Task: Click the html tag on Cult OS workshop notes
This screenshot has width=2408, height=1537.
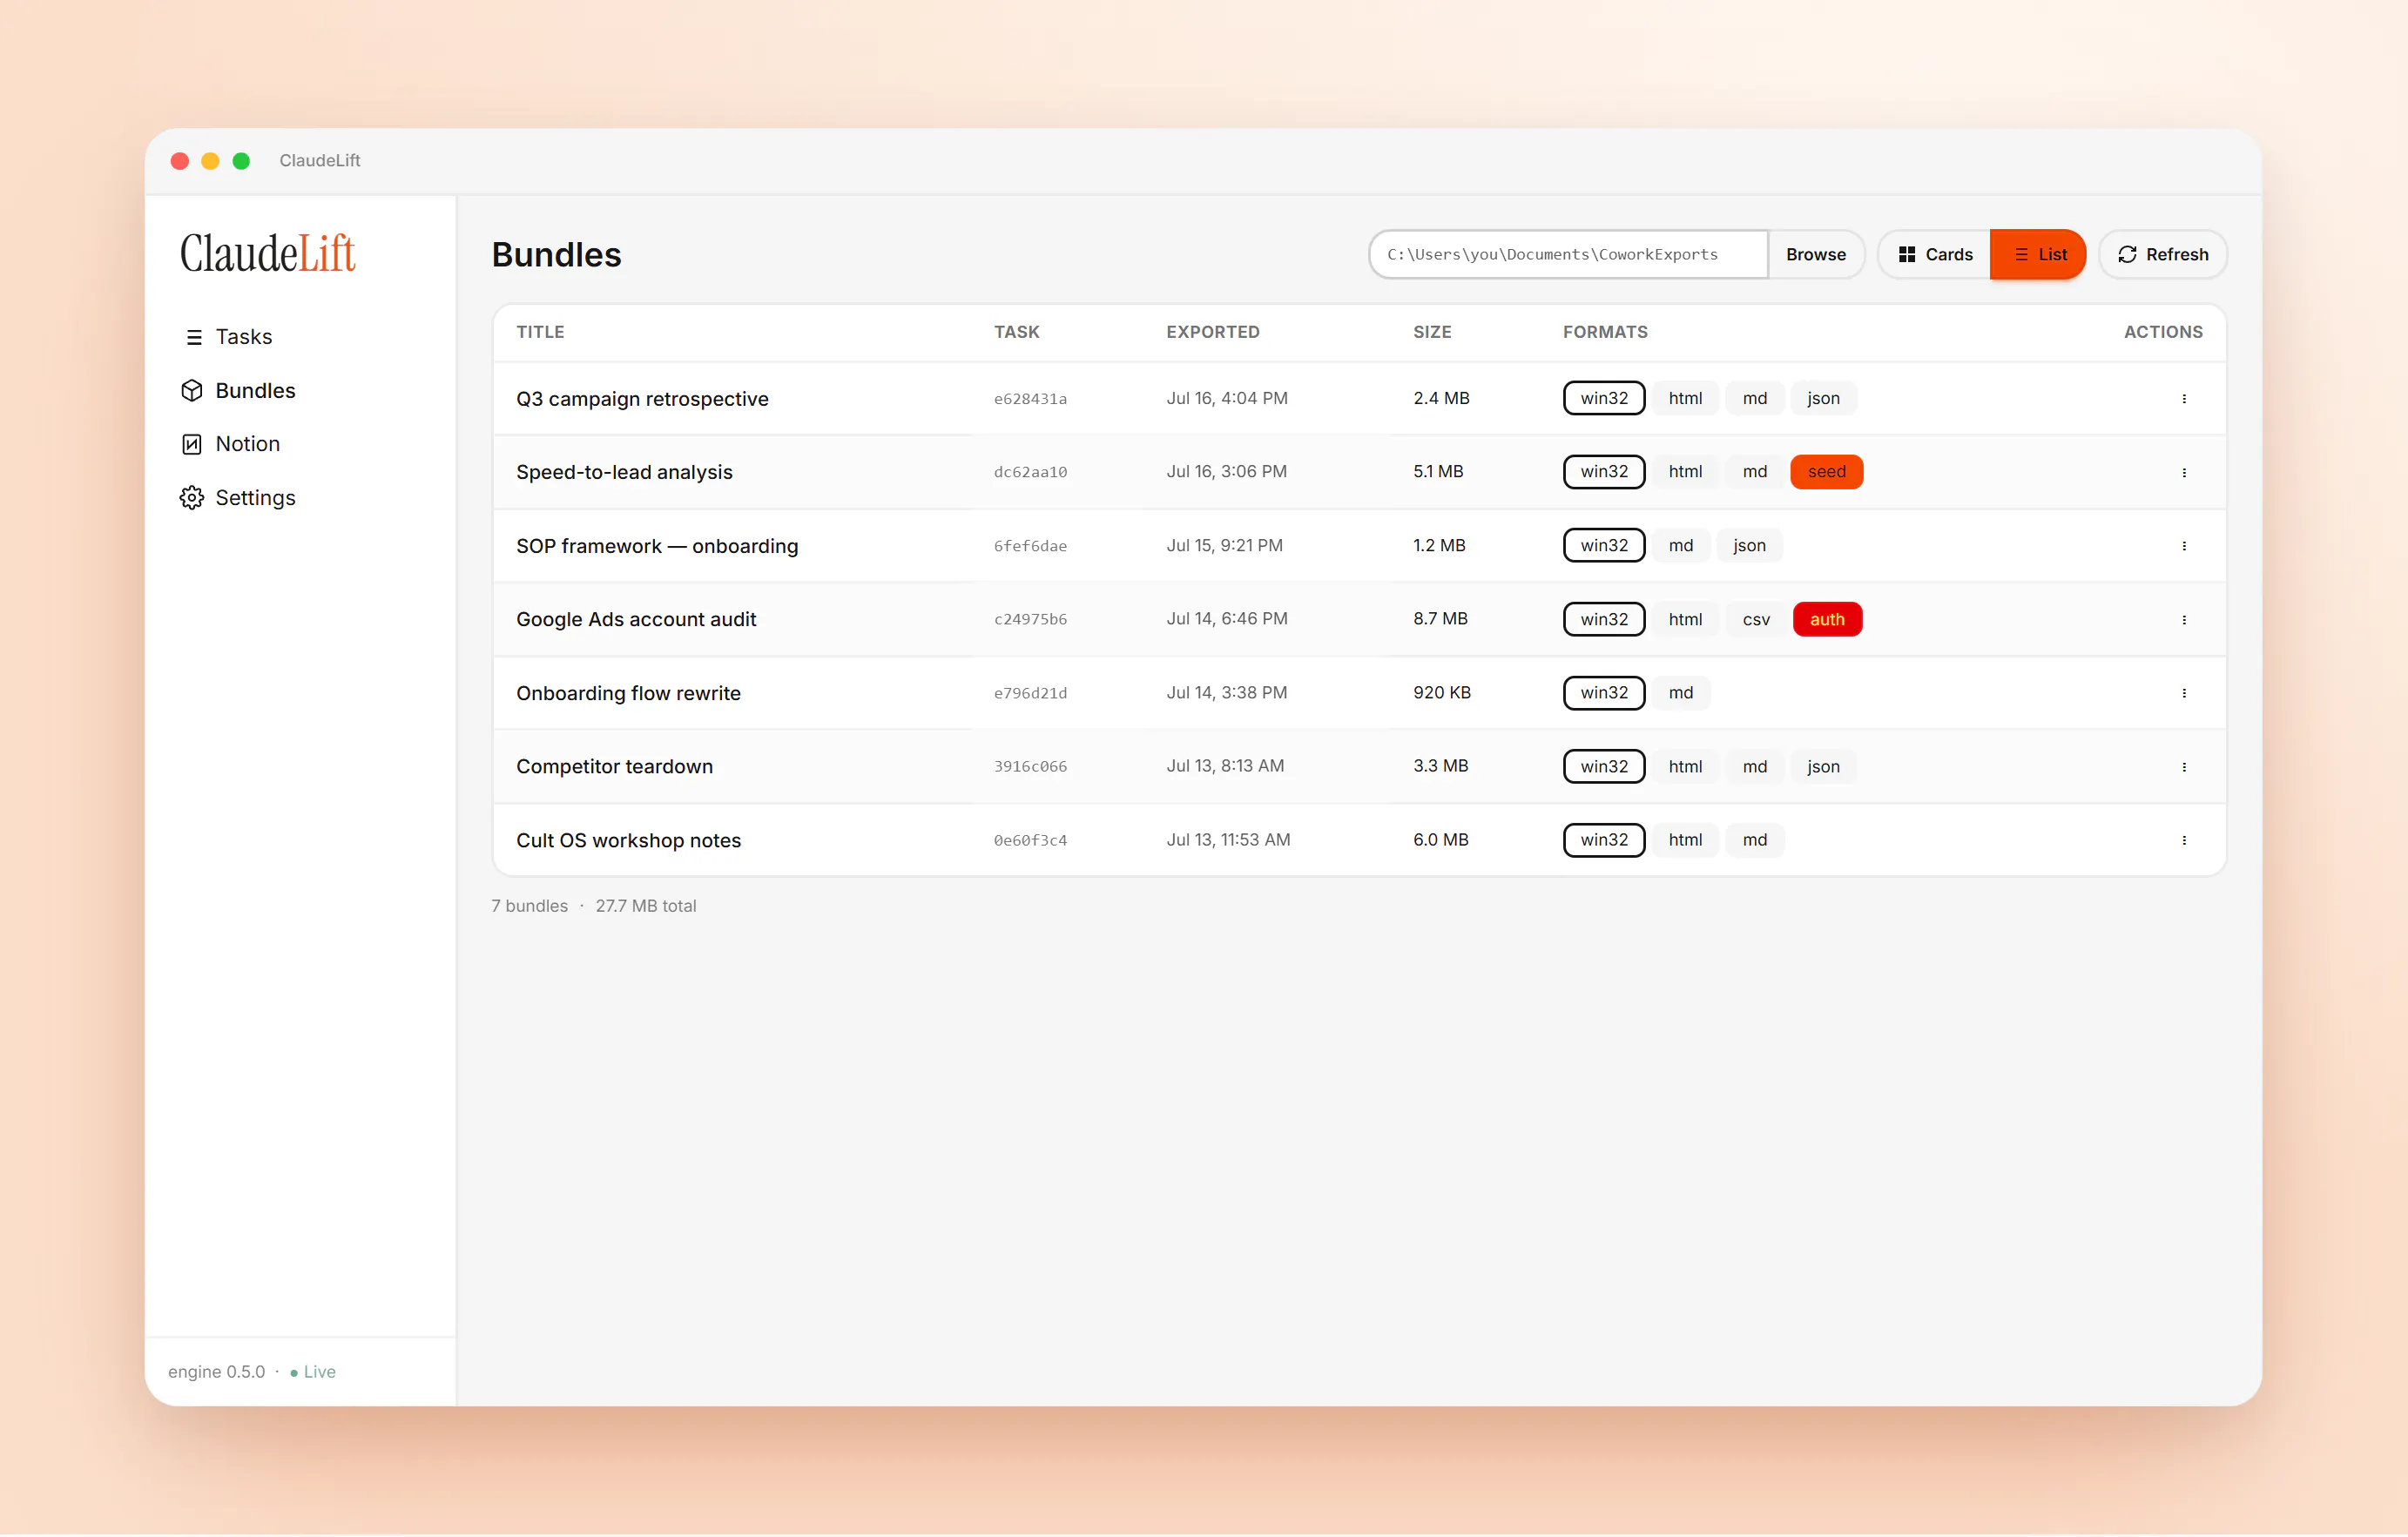Action: coord(1685,840)
